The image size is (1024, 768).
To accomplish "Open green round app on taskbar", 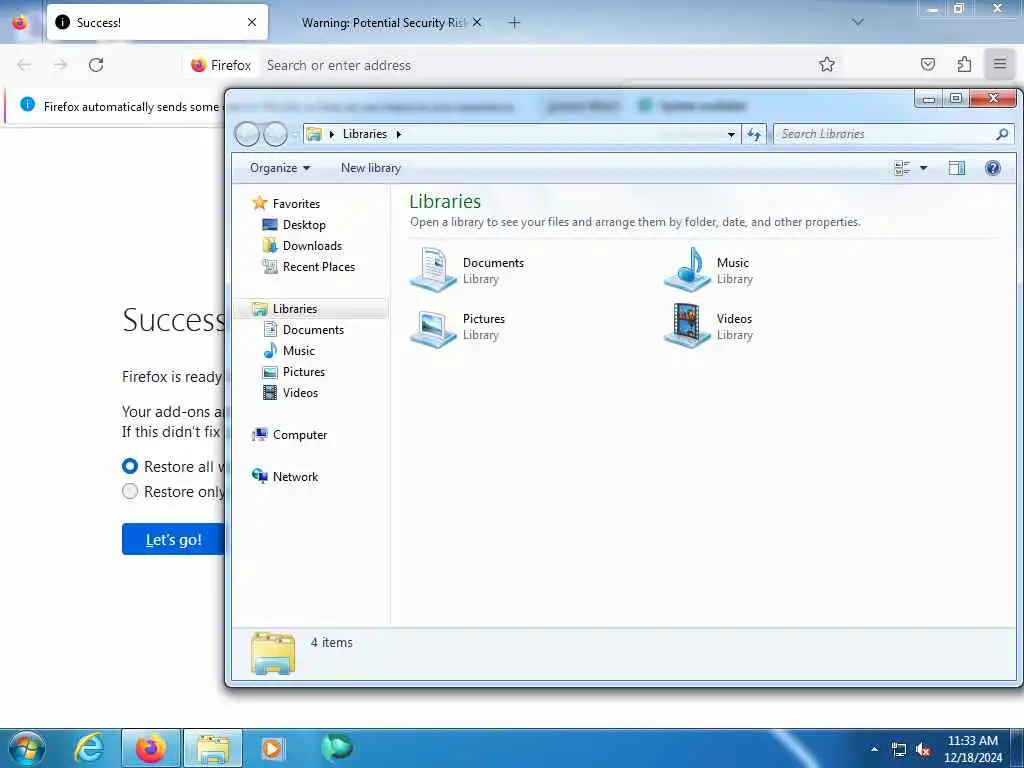I will (x=337, y=747).
